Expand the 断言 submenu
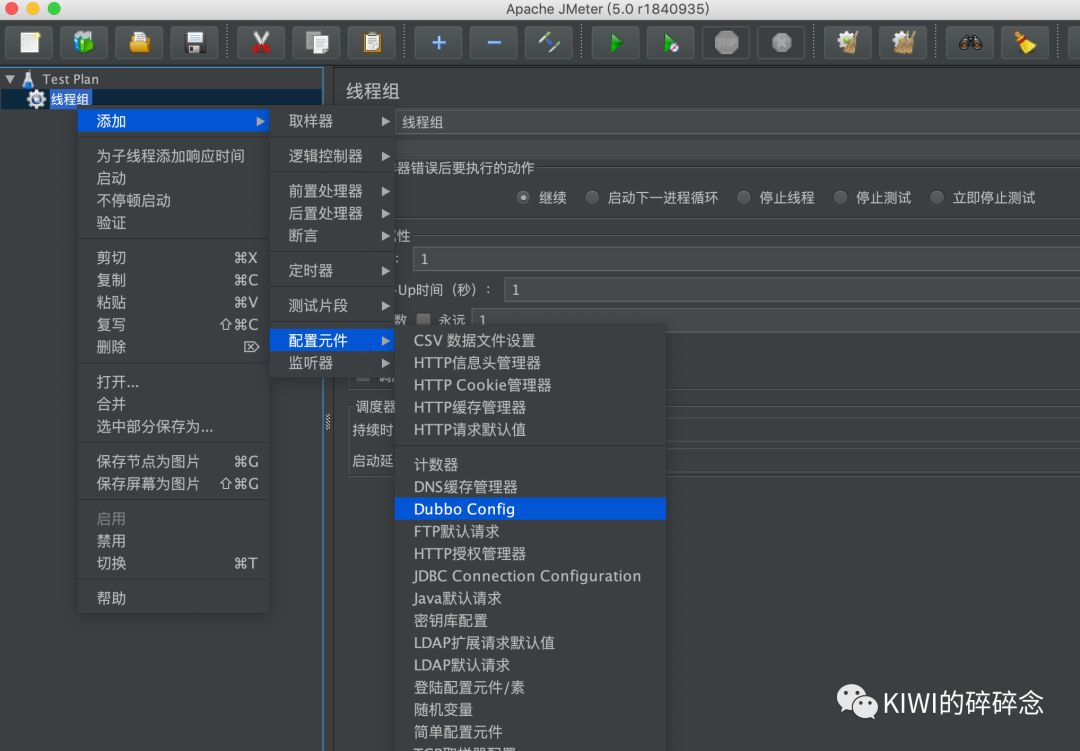 coord(331,236)
